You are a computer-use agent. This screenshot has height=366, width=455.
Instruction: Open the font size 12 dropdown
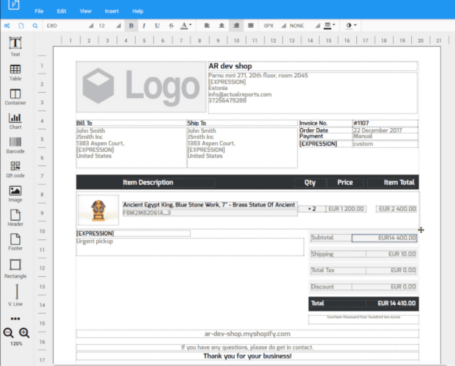[x=109, y=26]
